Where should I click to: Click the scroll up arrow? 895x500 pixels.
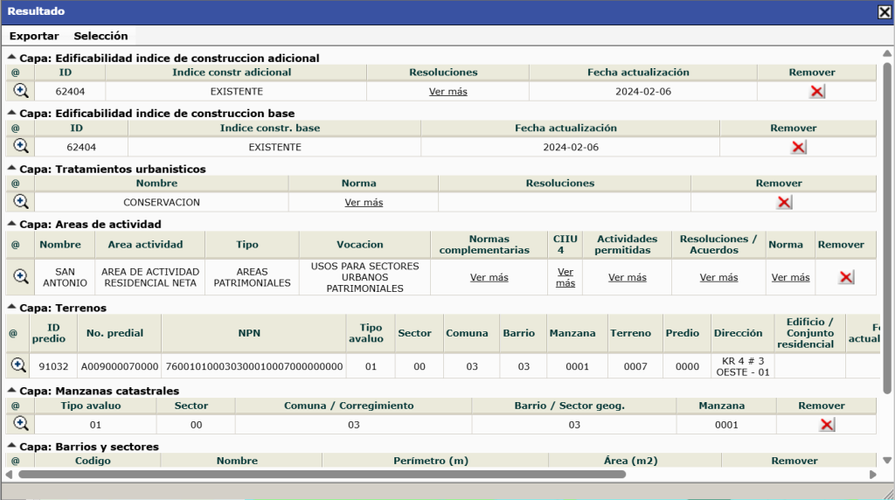[887, 53]
